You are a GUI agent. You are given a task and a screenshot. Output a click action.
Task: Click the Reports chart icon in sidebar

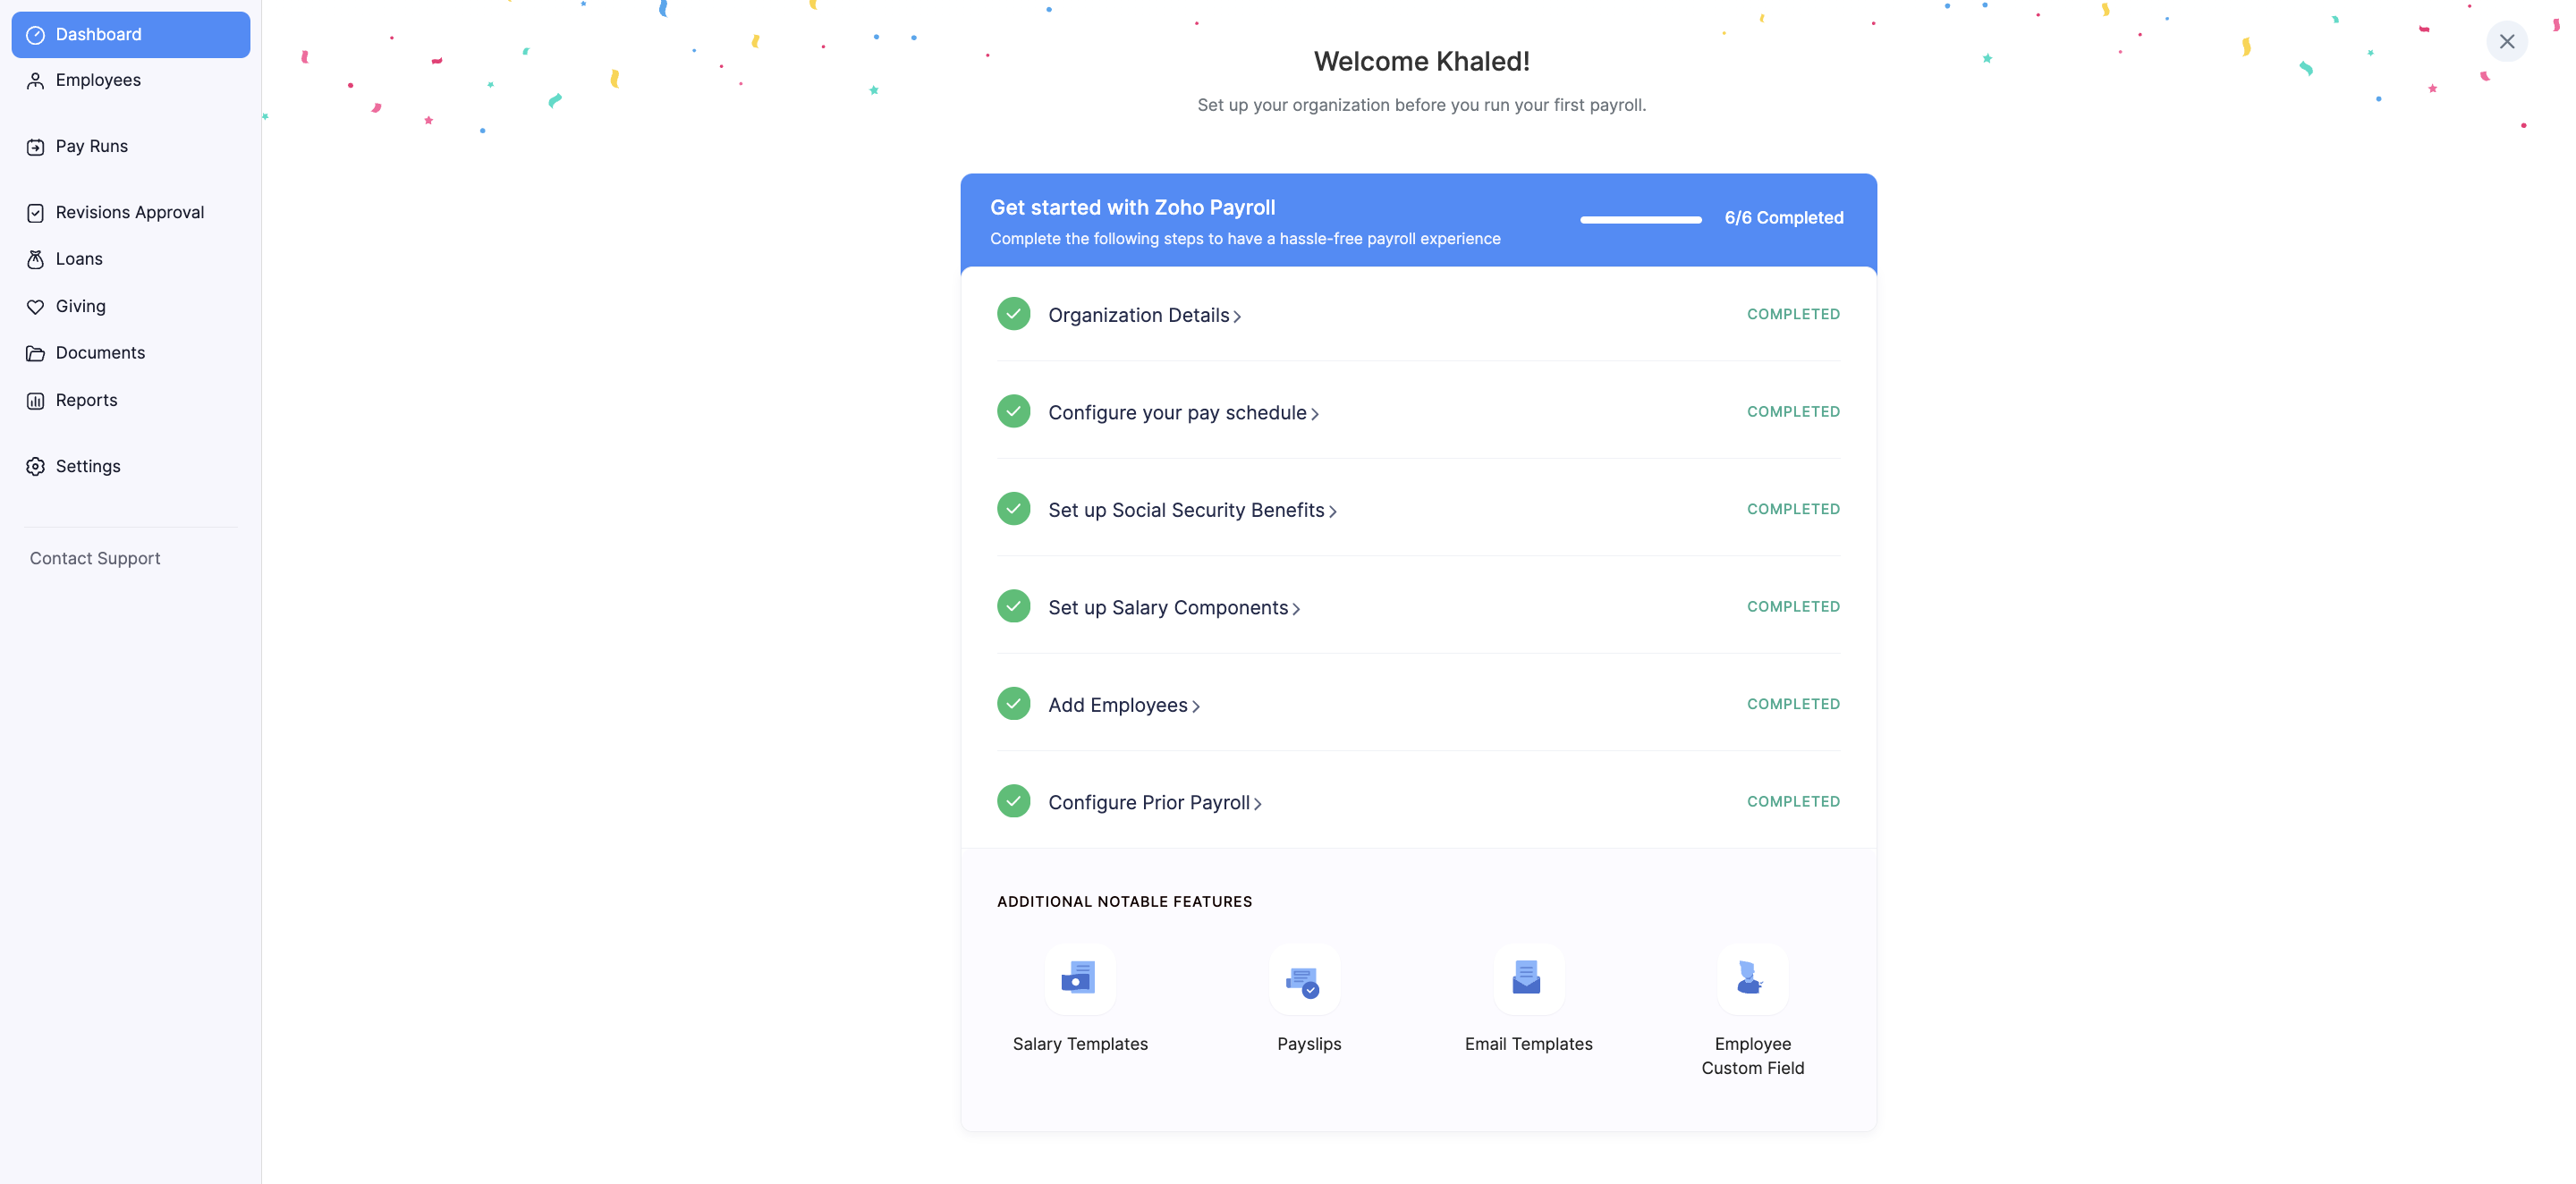coord(35,400)
